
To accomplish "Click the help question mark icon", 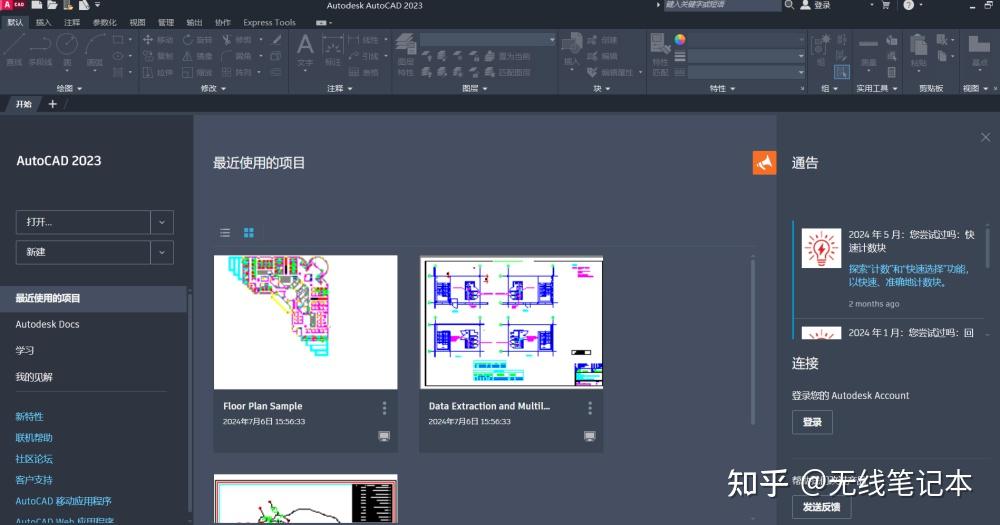I will click(x=909, y=5).
